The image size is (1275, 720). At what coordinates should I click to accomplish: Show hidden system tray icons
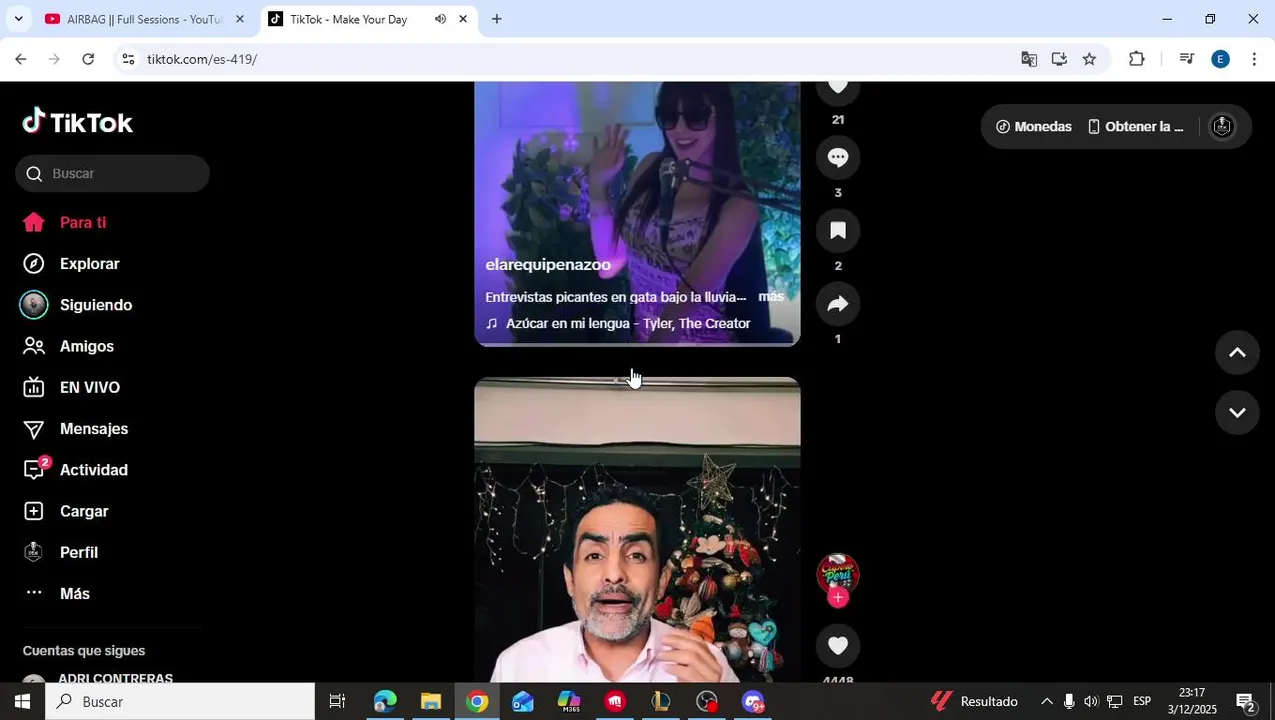[1046, 702]
